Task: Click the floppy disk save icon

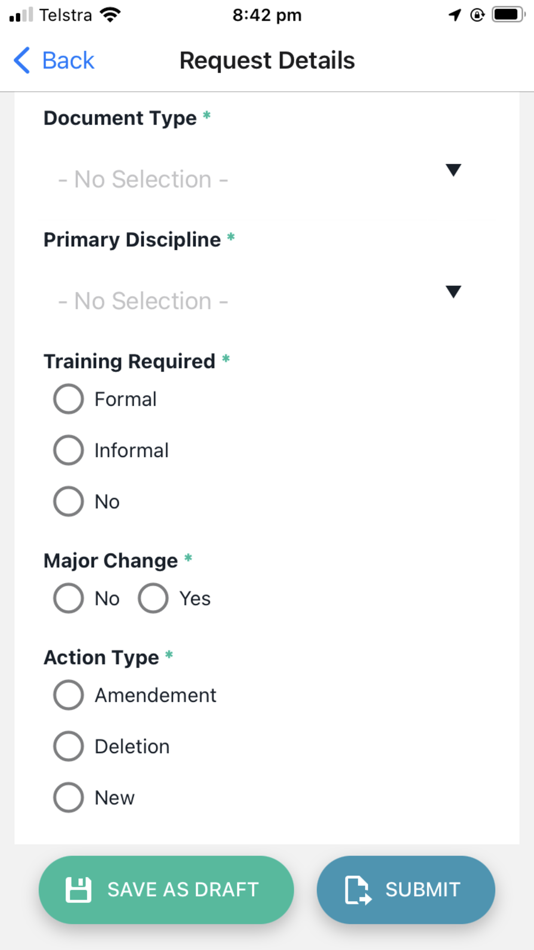Action: [x=78, y=889]
